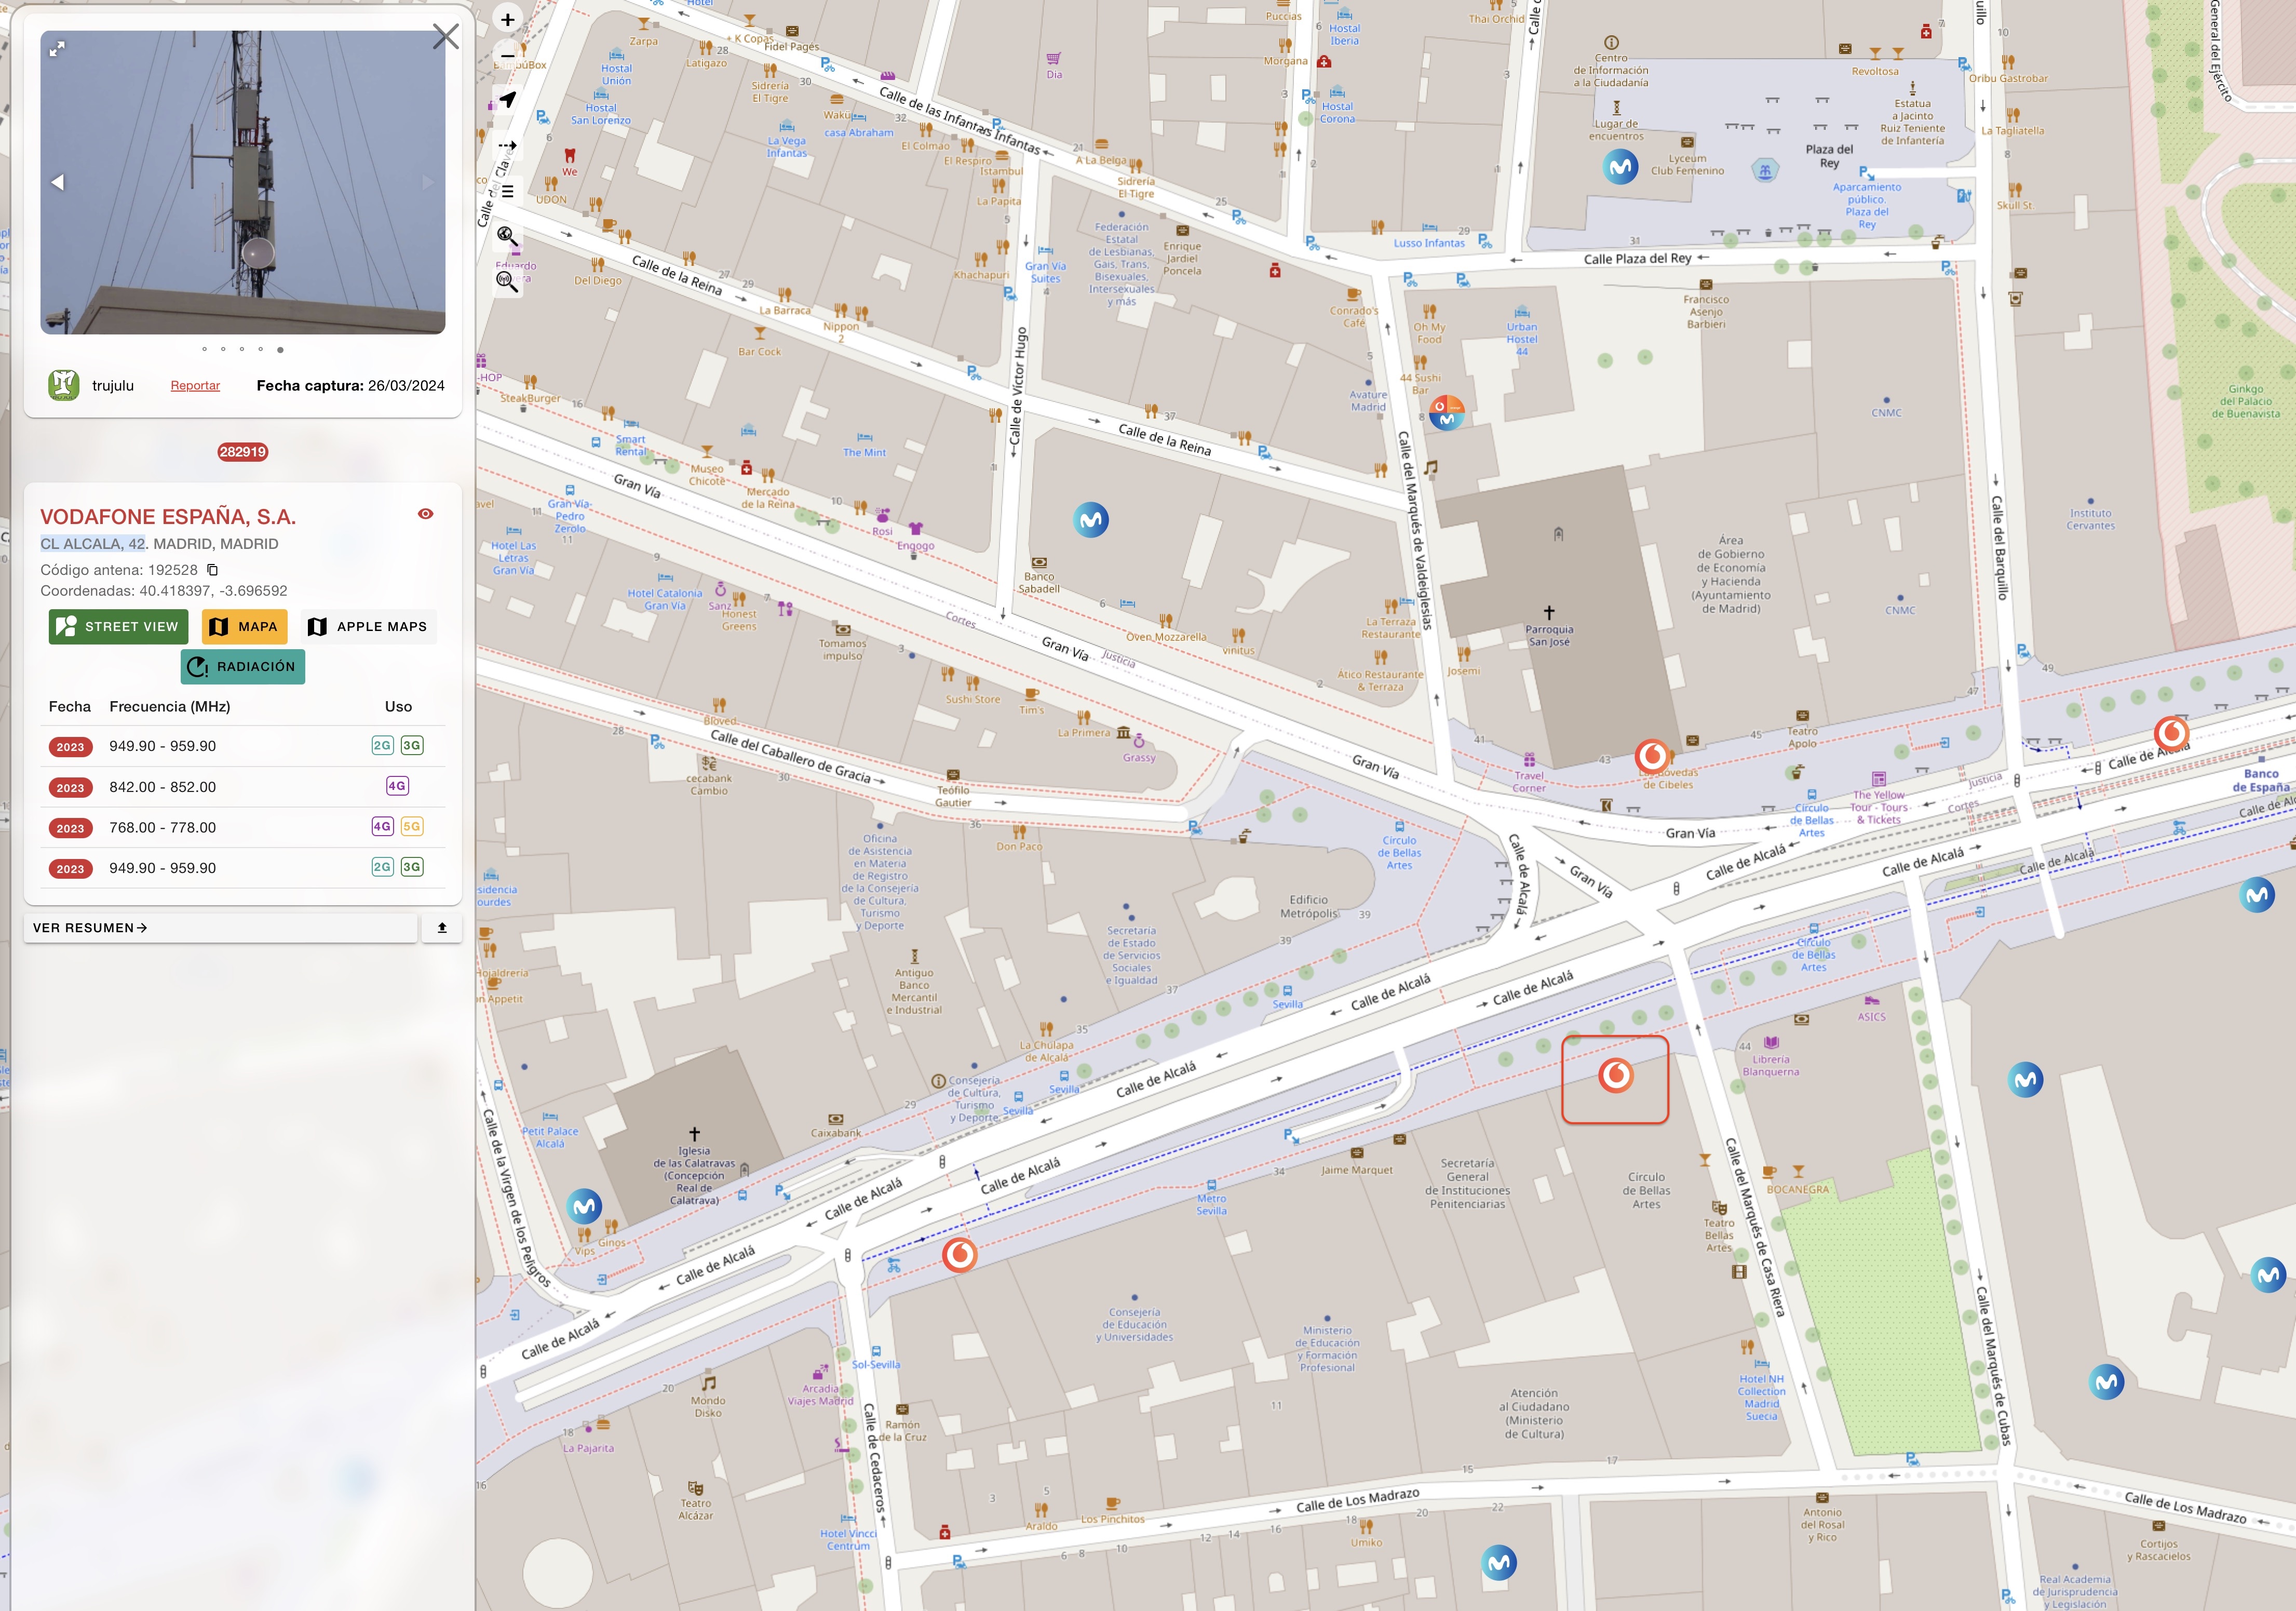2296x1611 pixels.
Task: Toggle the red eye visibility icon
Action: click(x=426, y=514)
